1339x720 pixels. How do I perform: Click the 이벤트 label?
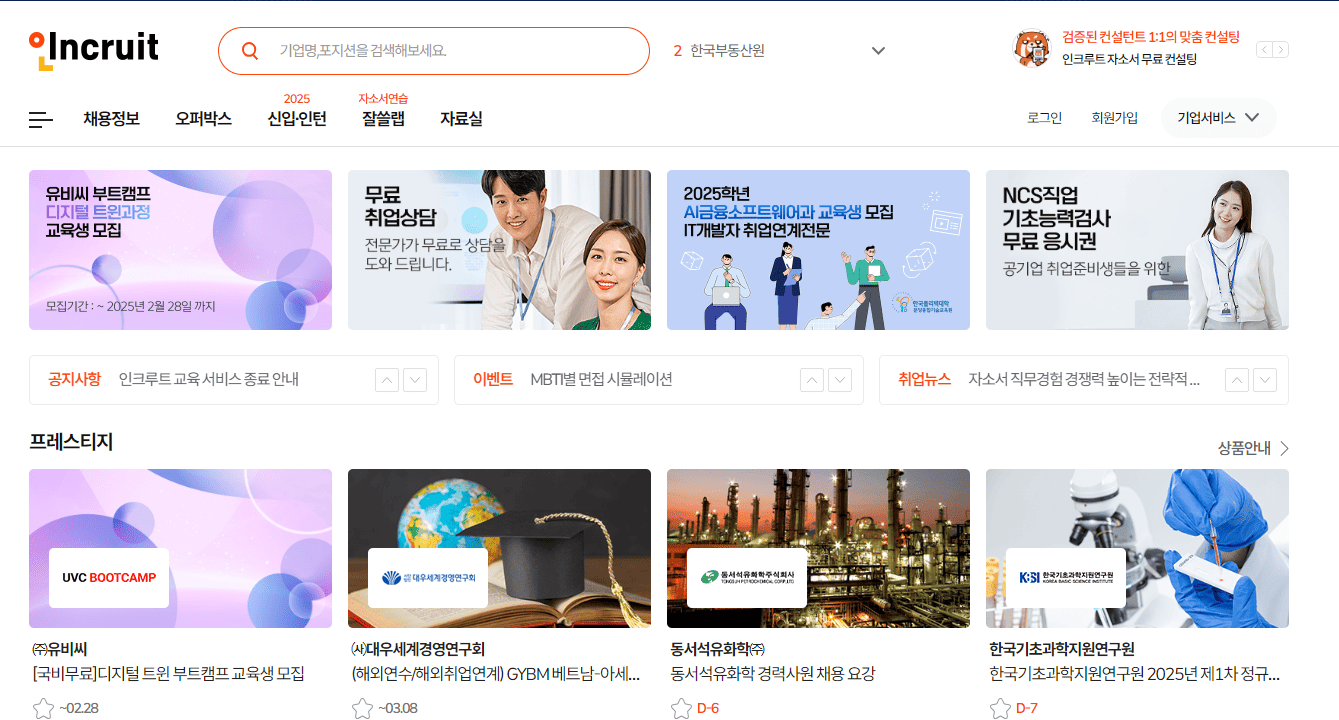tap(493, 380)
